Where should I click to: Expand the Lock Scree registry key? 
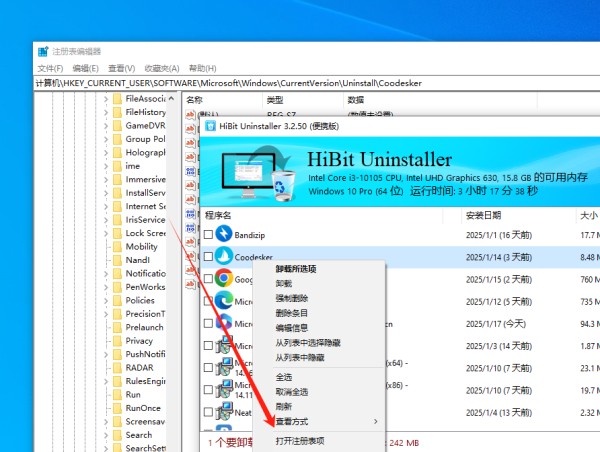coord(106,233)
